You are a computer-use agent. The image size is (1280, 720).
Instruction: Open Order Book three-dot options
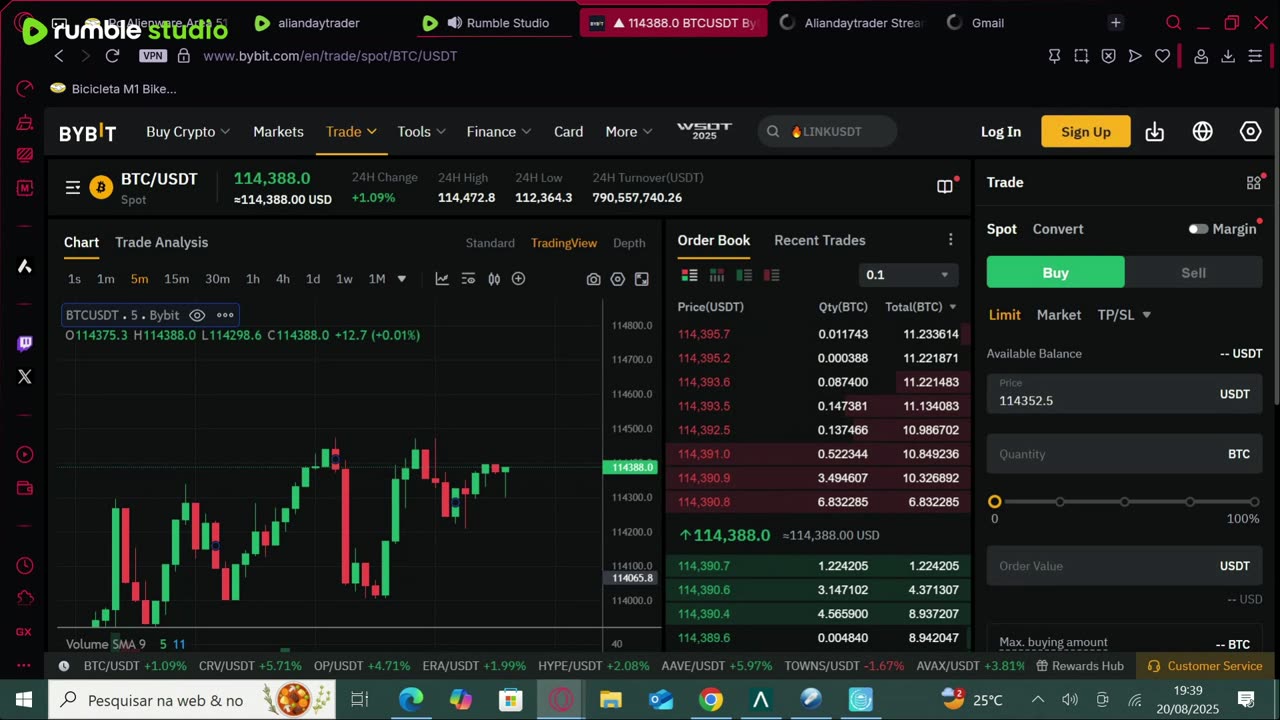pyautogui.click(x=951, y=240)
